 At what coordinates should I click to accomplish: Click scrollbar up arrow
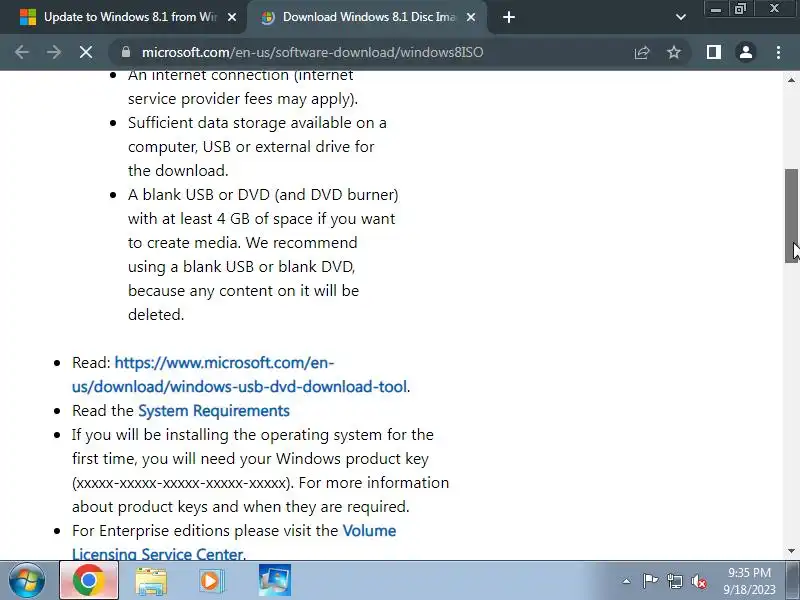point(791,80)
